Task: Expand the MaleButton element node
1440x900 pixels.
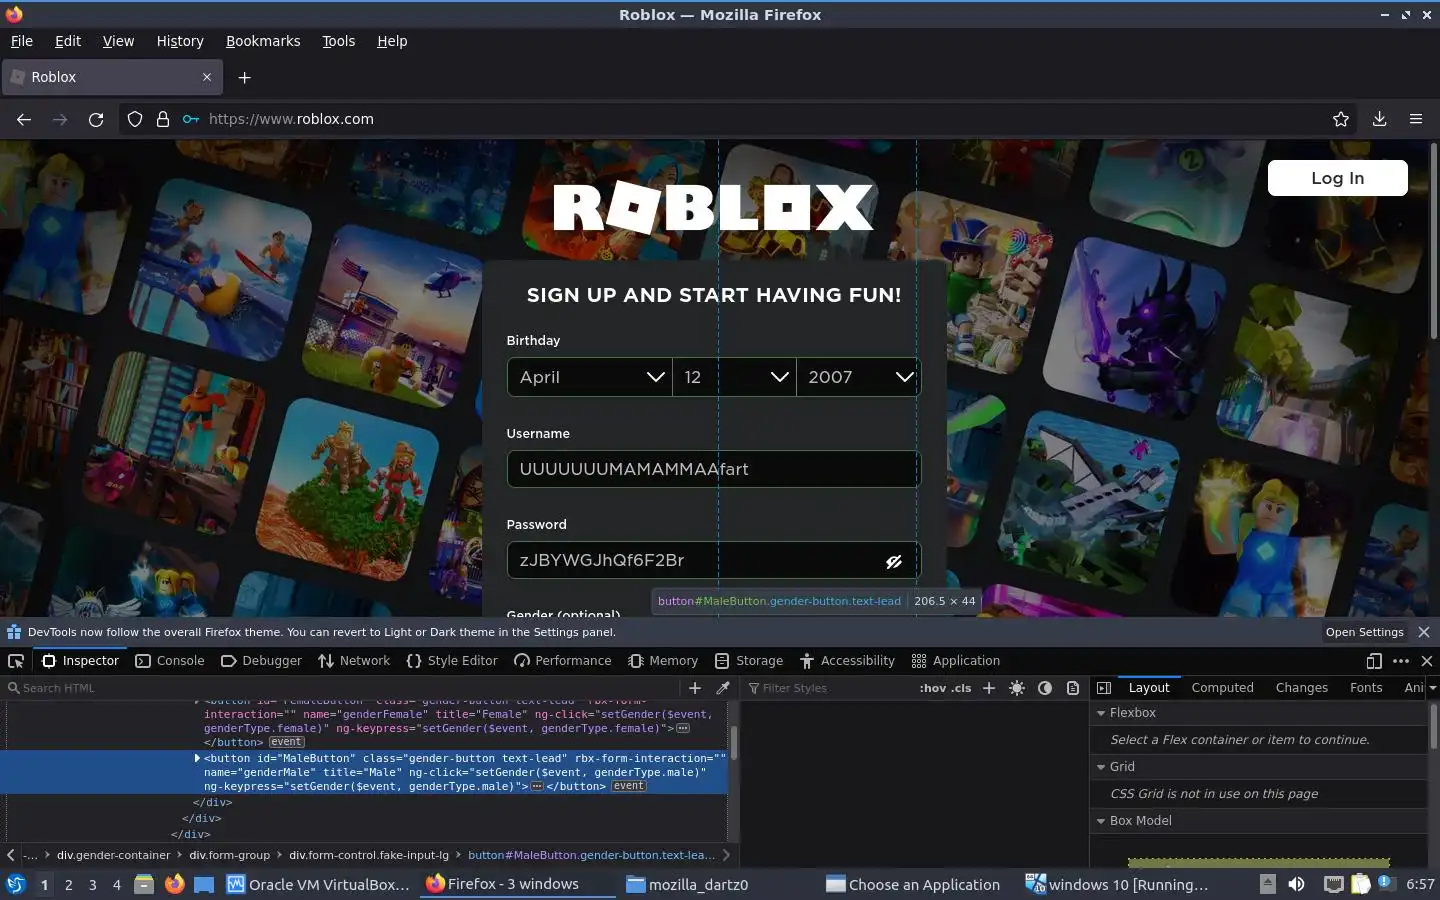Action: tap(197, 758)
